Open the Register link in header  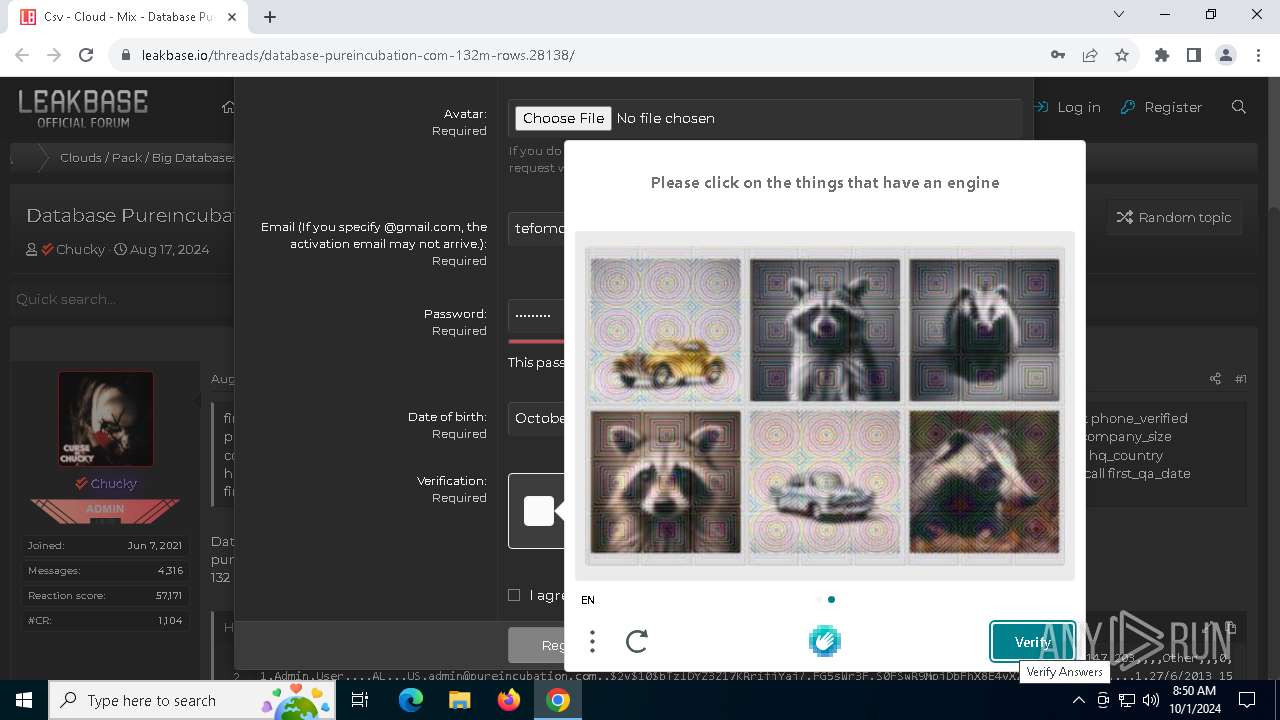tap(1161, 107)
